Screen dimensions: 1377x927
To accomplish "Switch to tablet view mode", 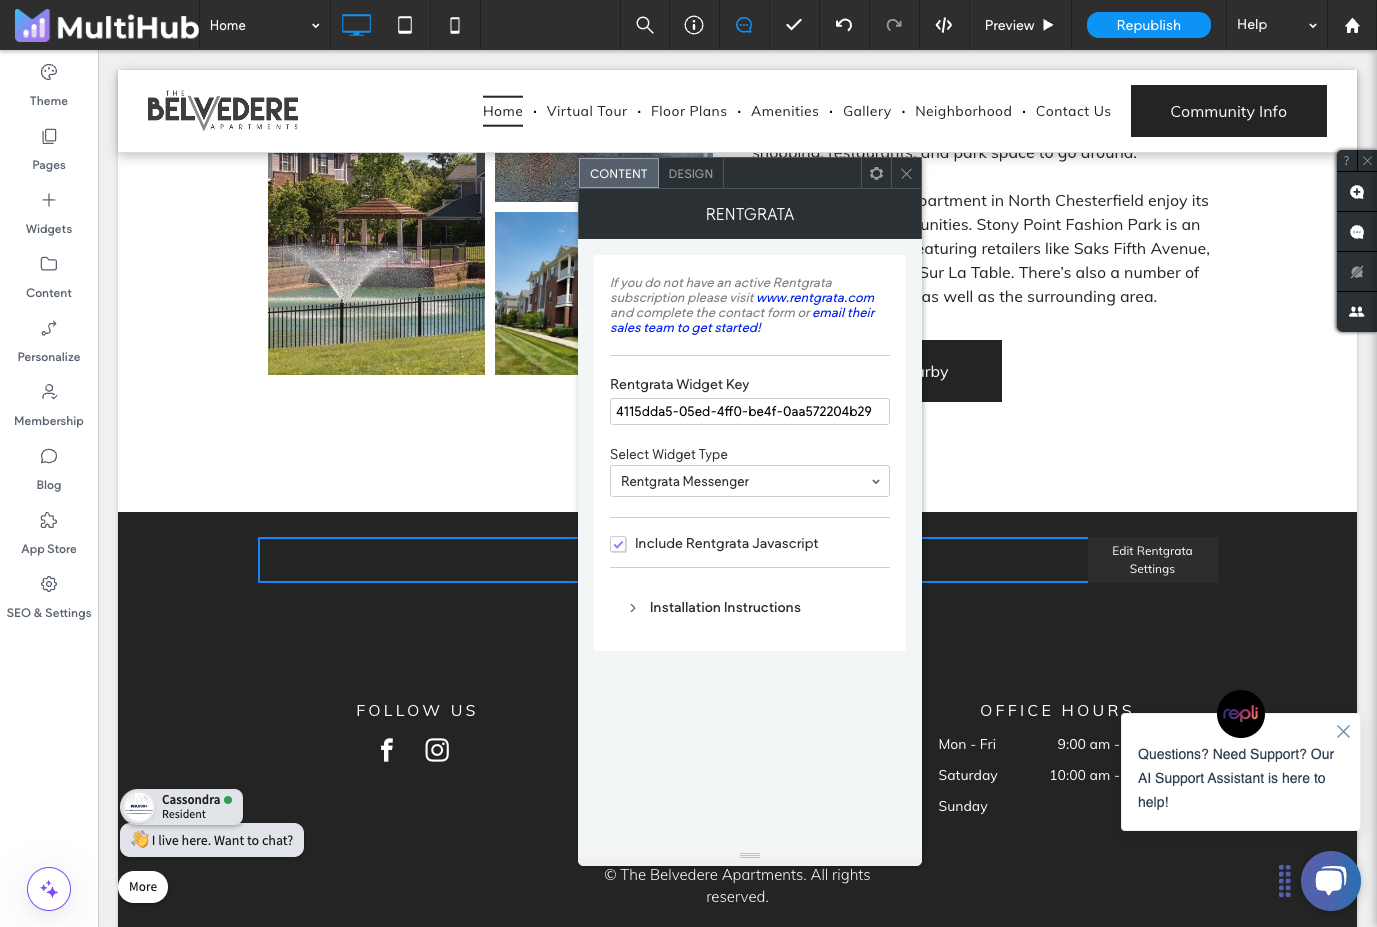I will 405,25.
